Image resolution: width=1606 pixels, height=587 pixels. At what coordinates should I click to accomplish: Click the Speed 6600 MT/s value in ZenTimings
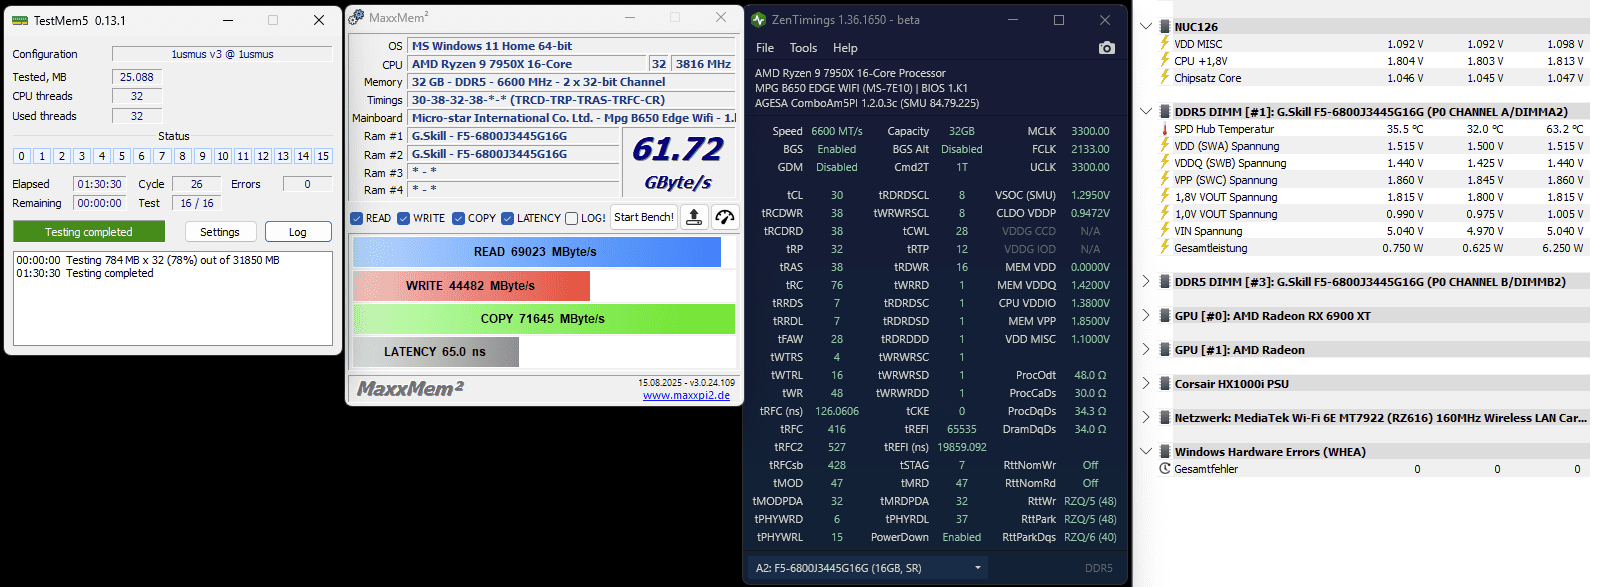coord(837,131)
